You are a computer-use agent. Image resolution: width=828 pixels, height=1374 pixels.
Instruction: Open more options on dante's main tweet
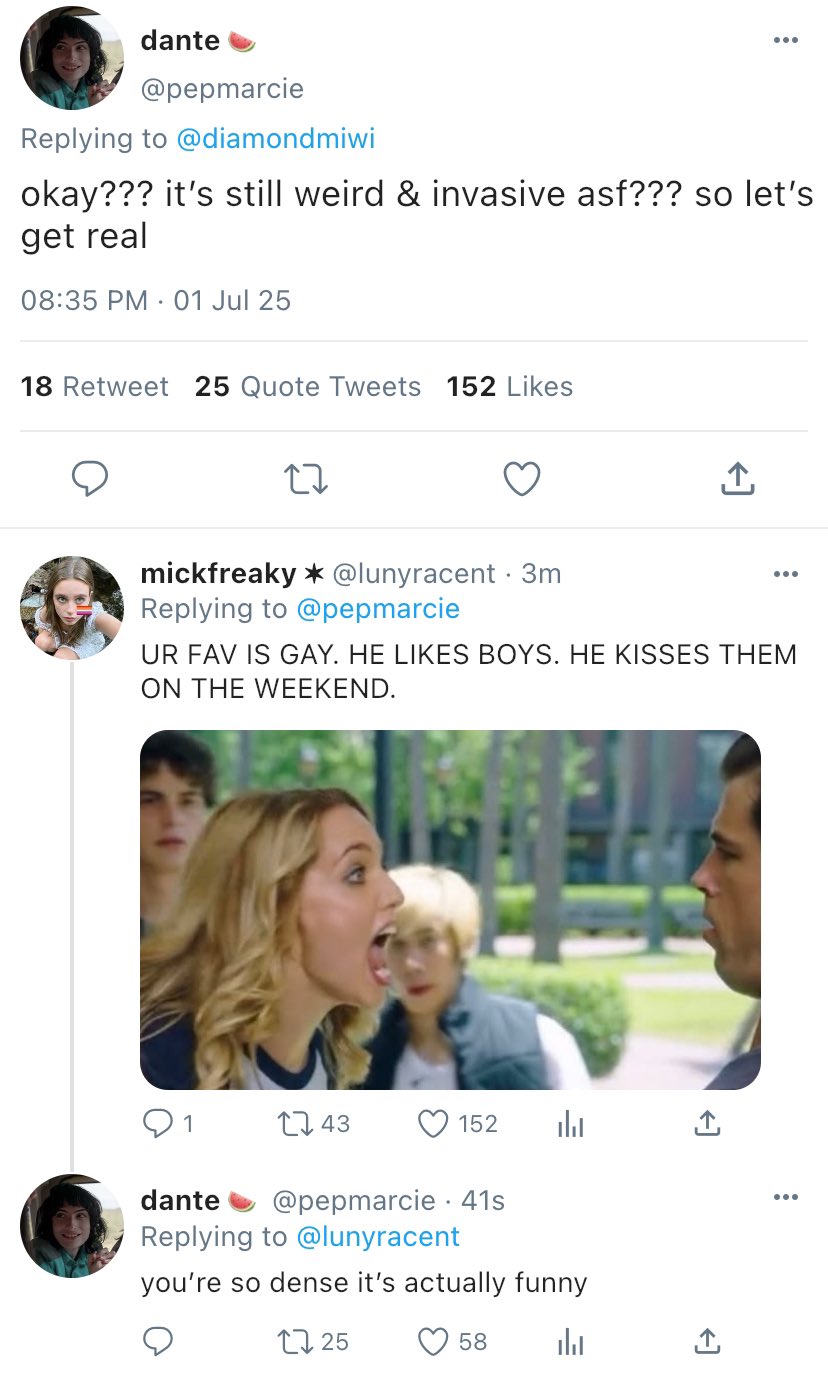(786, 41)
